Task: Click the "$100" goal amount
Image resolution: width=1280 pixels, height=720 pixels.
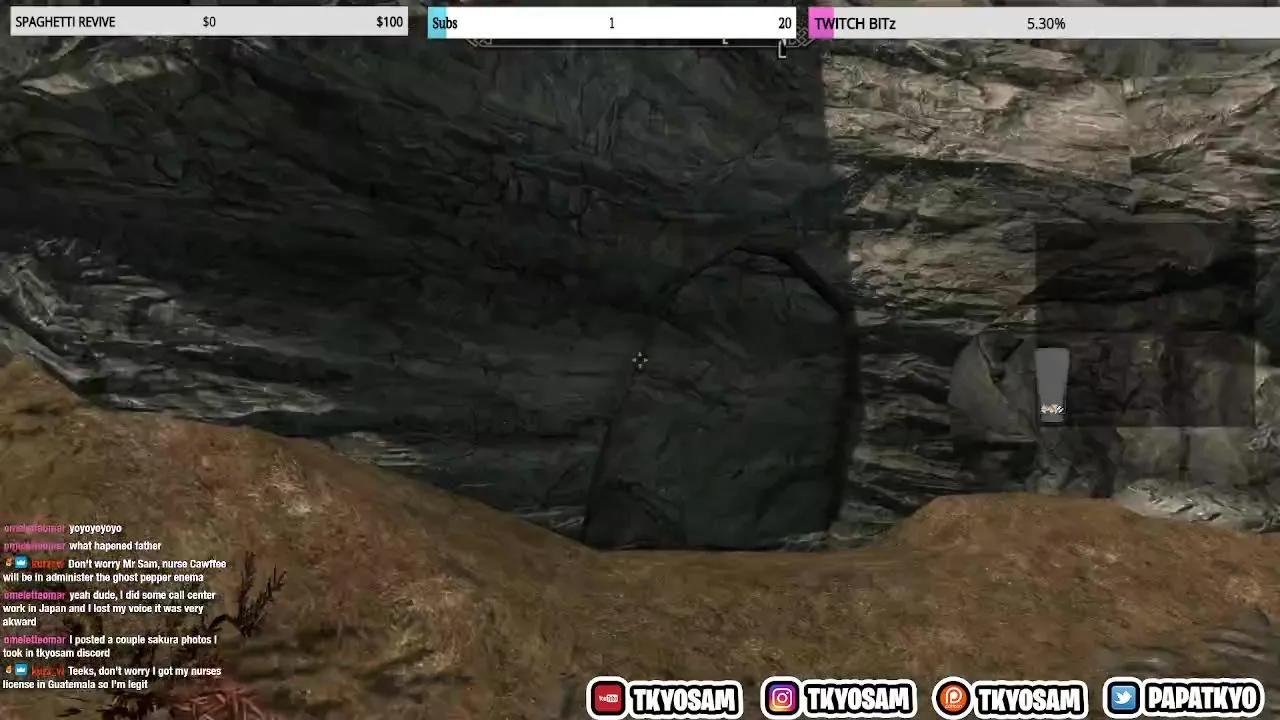Action: point(389,22)
